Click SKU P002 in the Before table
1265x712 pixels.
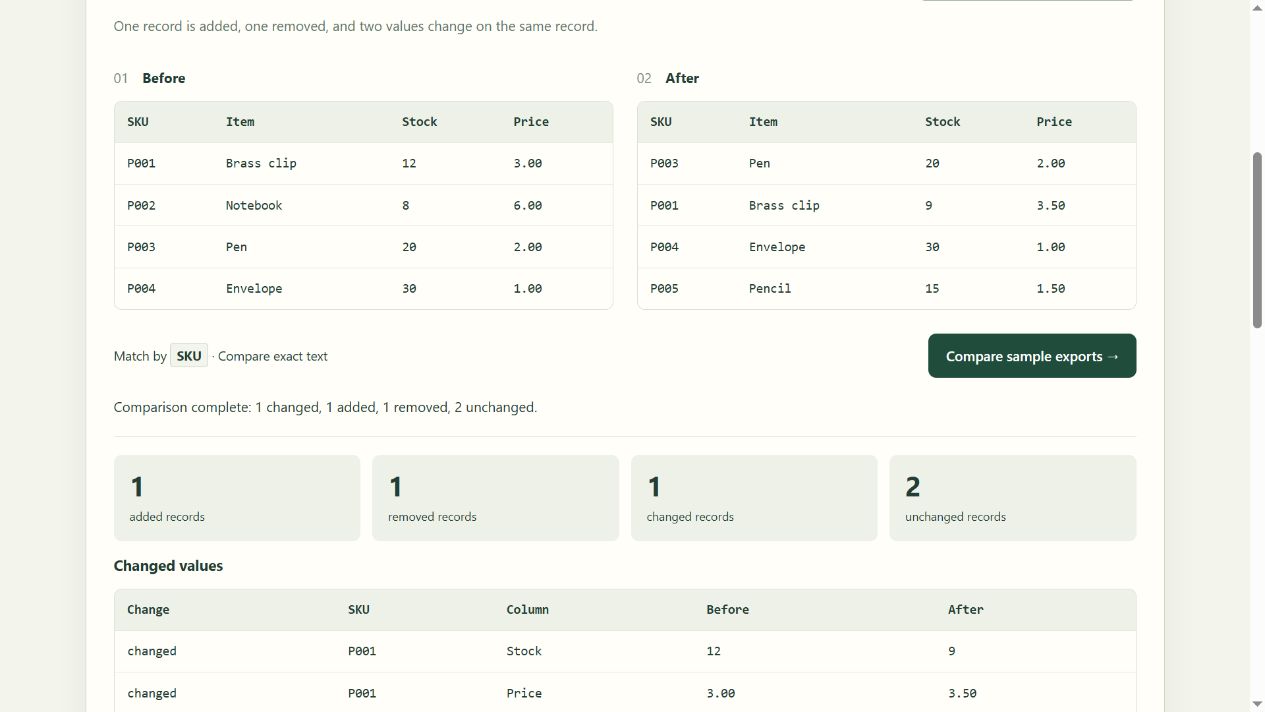point(141,205)
